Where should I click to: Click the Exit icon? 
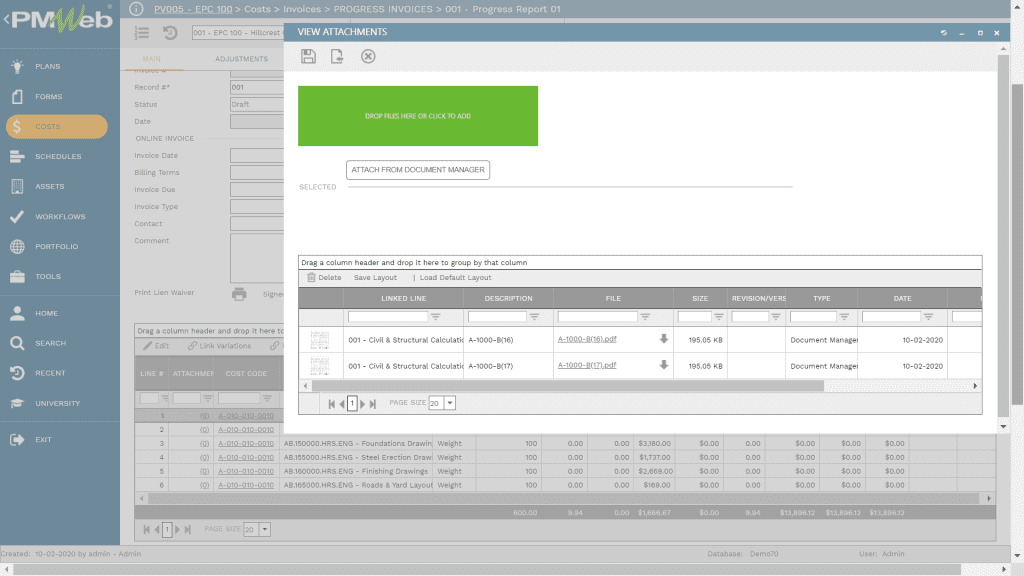coord(18,440)
